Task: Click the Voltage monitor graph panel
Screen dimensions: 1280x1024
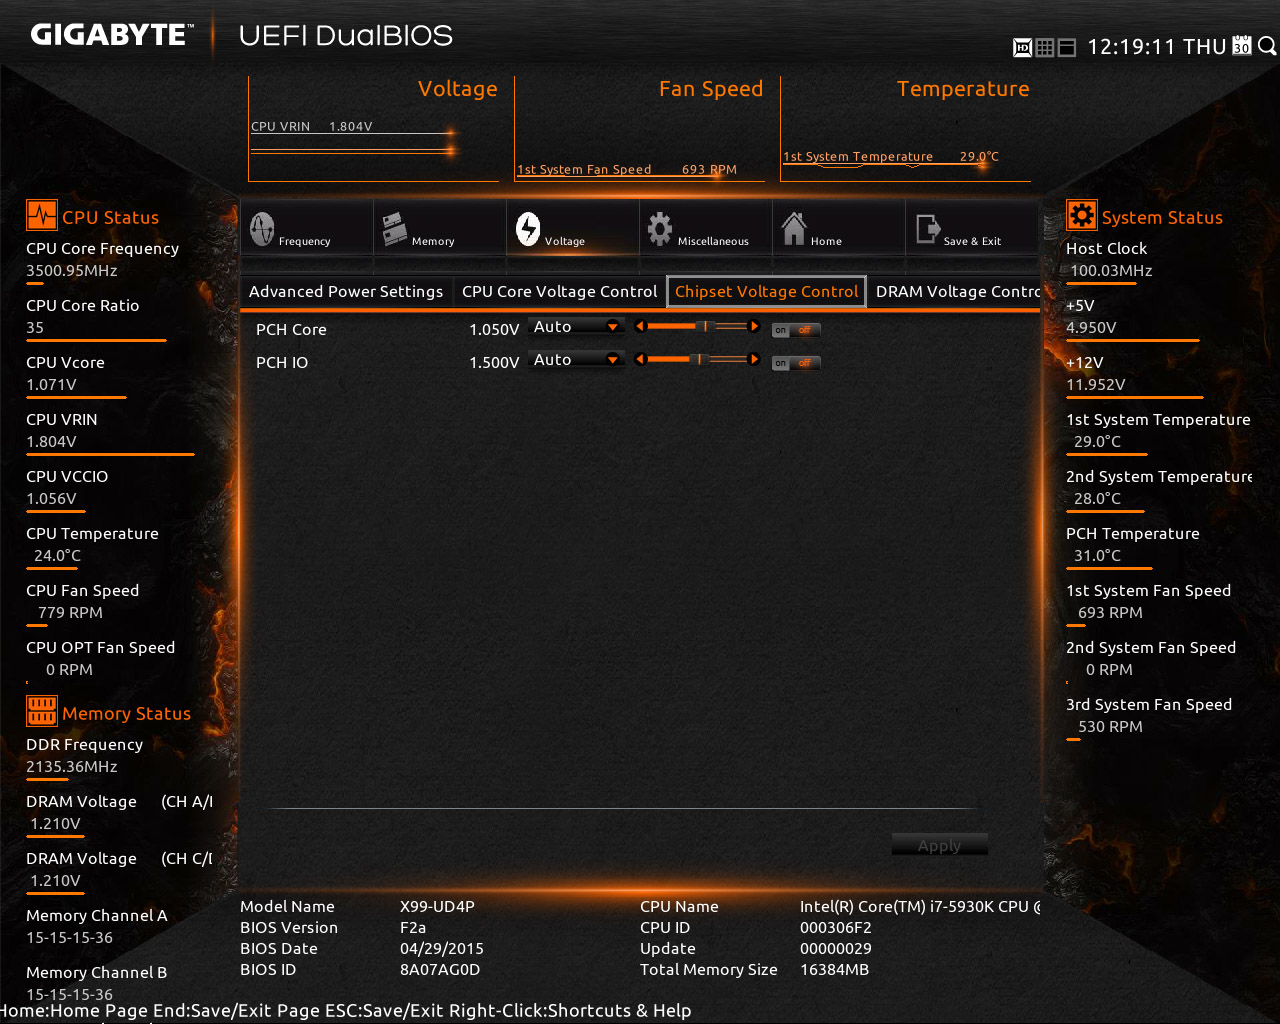Action: (374, 129)
